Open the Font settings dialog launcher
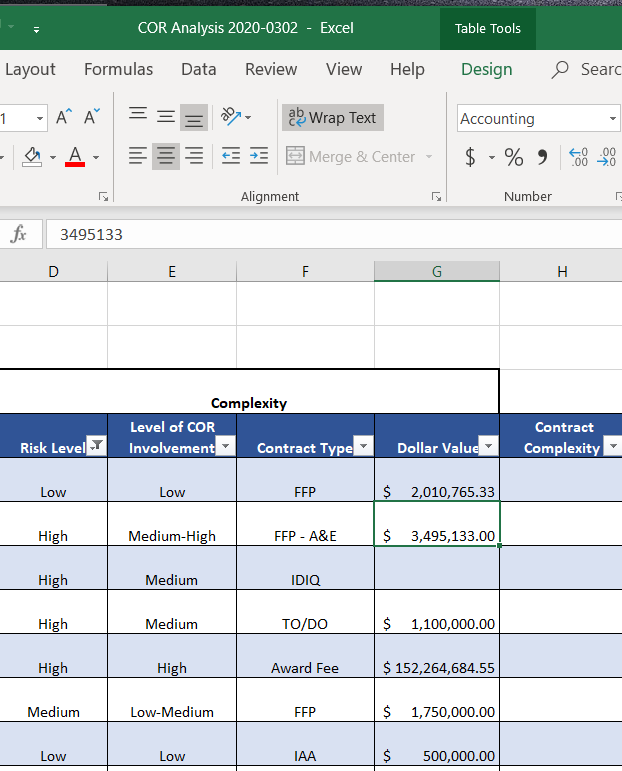Image resolution: width=622 pixels, height=771 pixels. pos(103,197)
